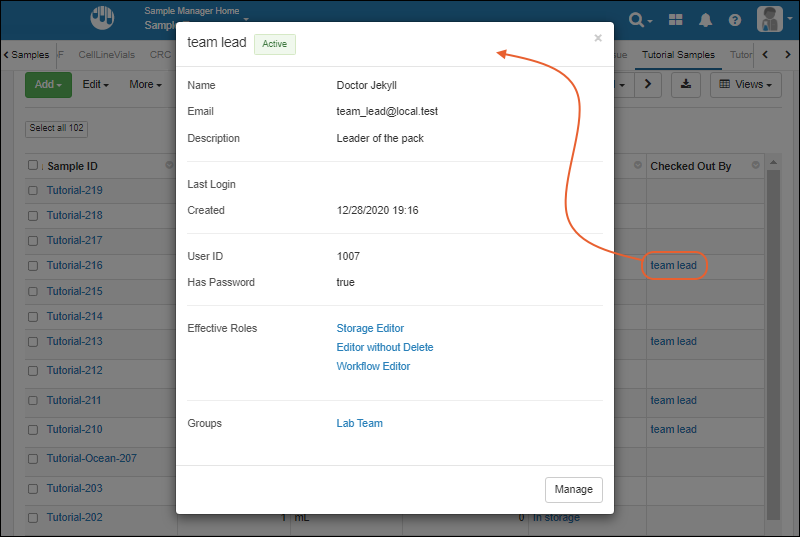The height and width of the screenshot is (537, 800).
Task: Select the checkbox for Tutorial-203
Action: point(33,489)
